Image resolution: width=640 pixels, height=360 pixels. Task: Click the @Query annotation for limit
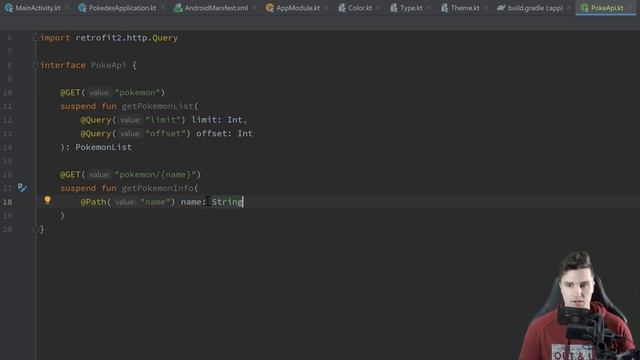point(96,120)
